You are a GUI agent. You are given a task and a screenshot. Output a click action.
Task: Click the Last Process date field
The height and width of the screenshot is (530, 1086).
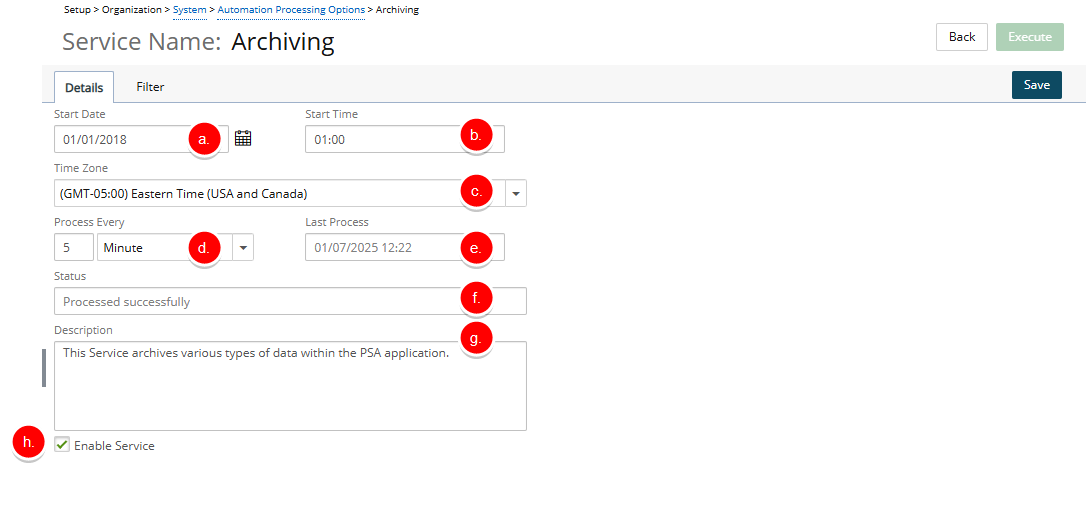tap(404, 247)
